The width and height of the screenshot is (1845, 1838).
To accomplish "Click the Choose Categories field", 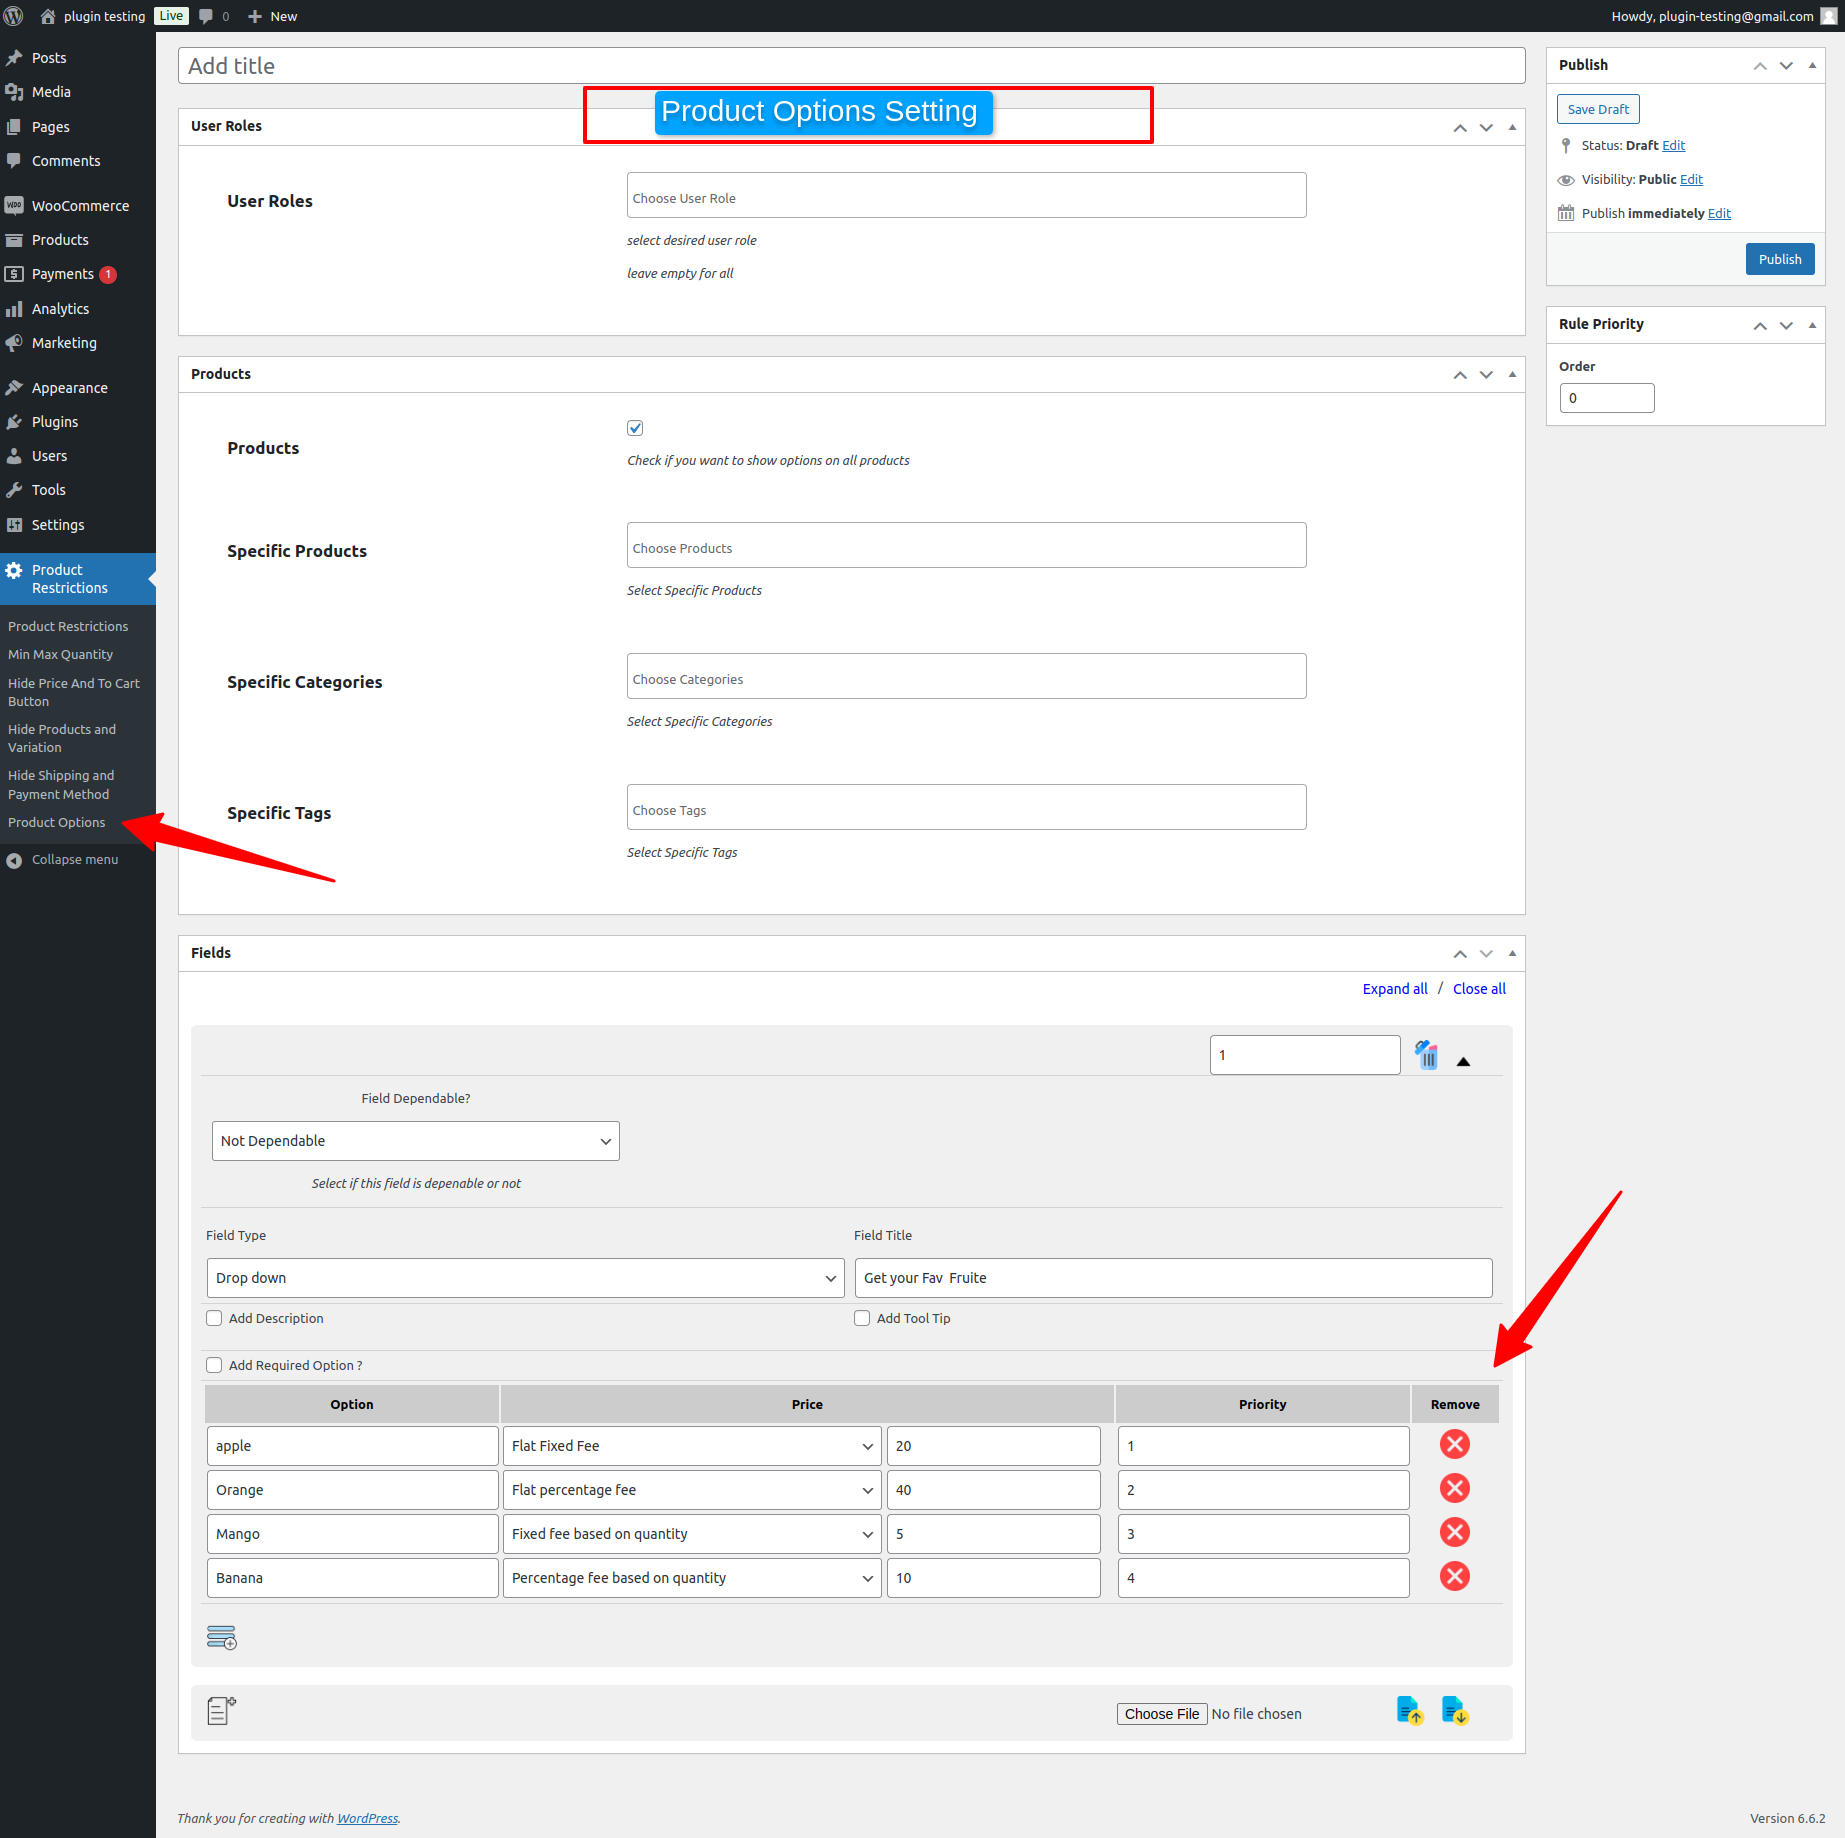I will click(967, 676).
